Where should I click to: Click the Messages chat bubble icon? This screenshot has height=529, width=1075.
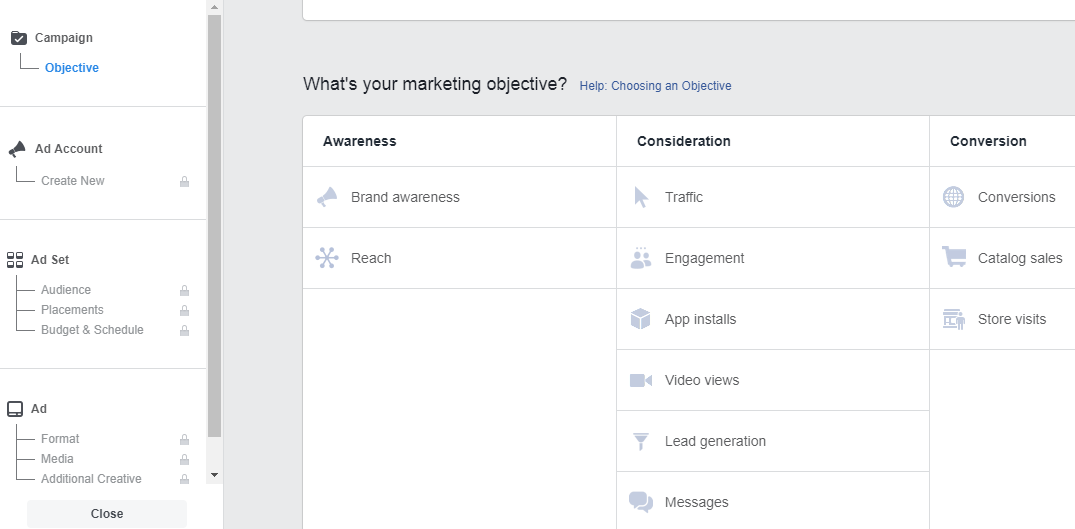(641, 502)
